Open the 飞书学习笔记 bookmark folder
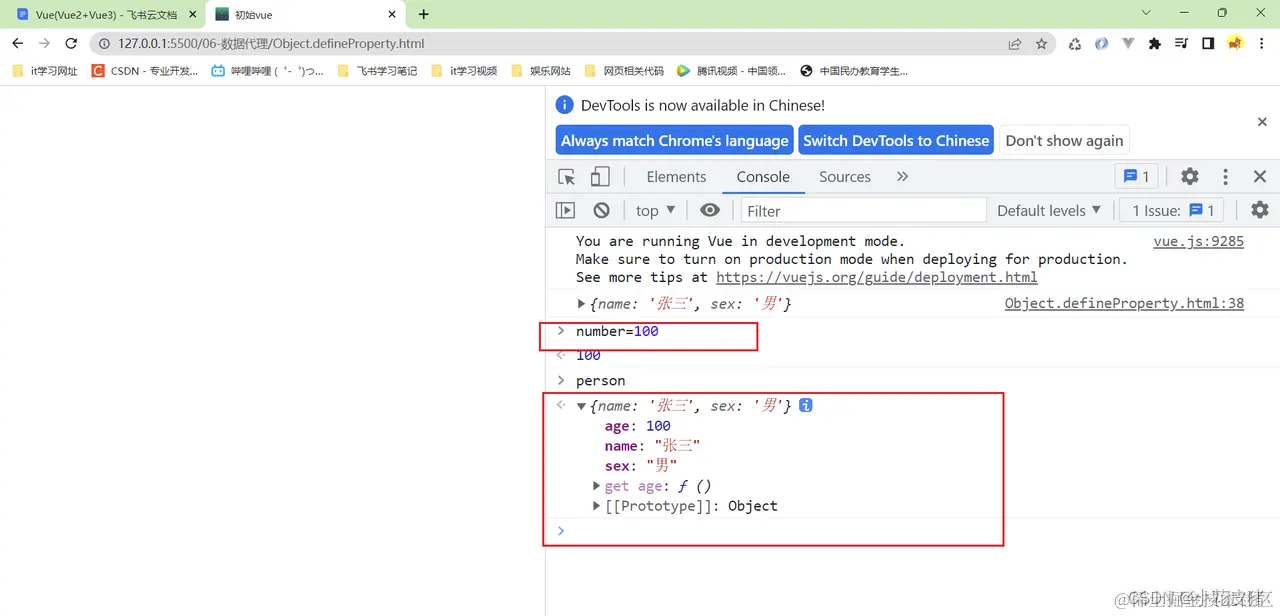This screenshot has width=1280, height=616. (x=377, y=71)
